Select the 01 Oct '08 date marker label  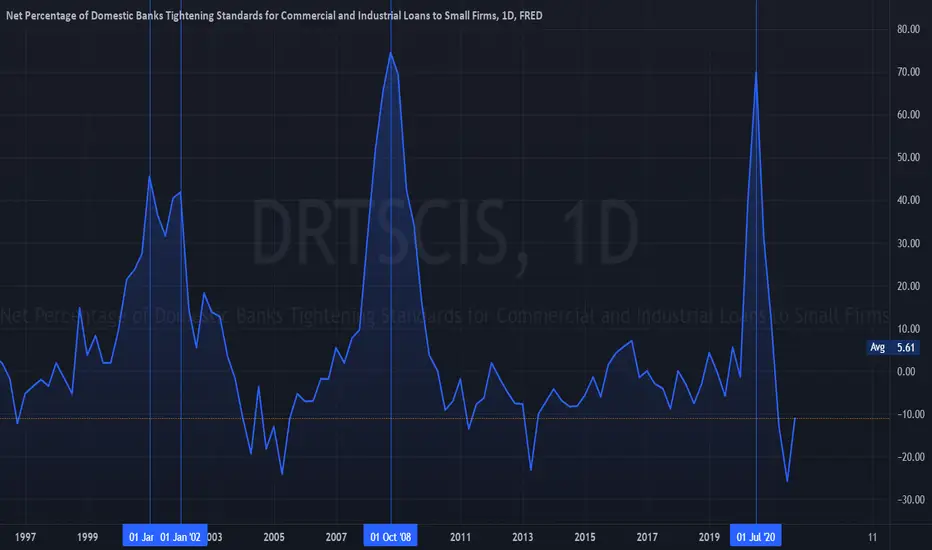[391, 537]
